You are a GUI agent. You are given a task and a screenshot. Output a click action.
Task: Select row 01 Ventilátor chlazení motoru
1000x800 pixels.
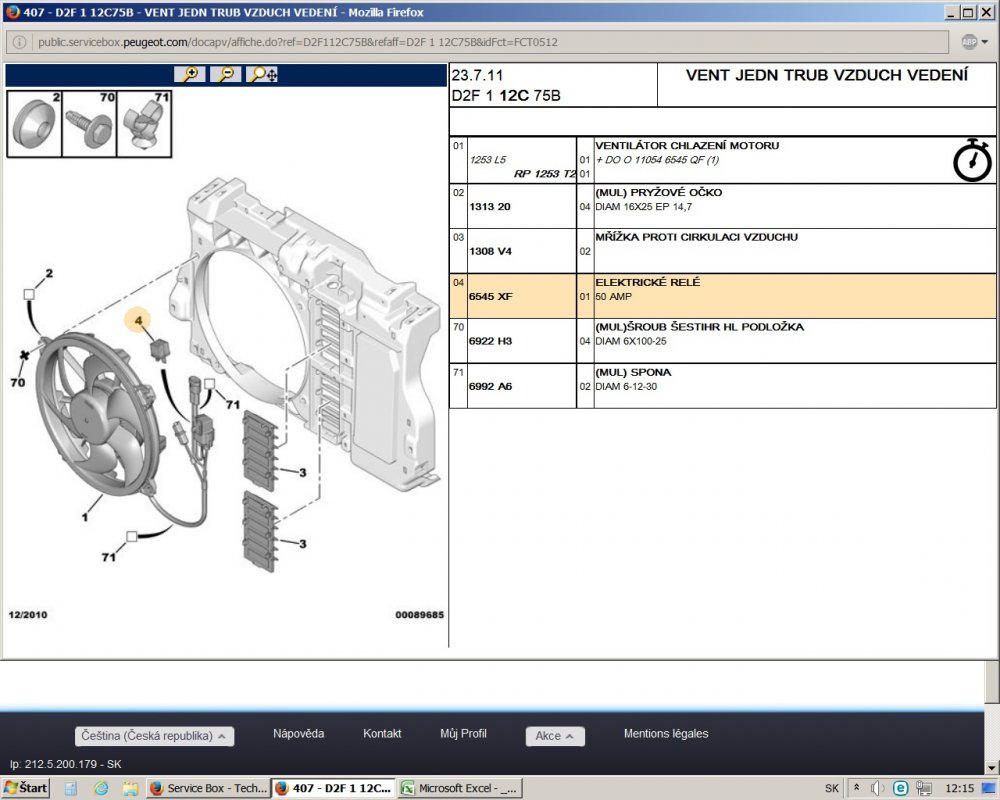click(x=723, y=160)
